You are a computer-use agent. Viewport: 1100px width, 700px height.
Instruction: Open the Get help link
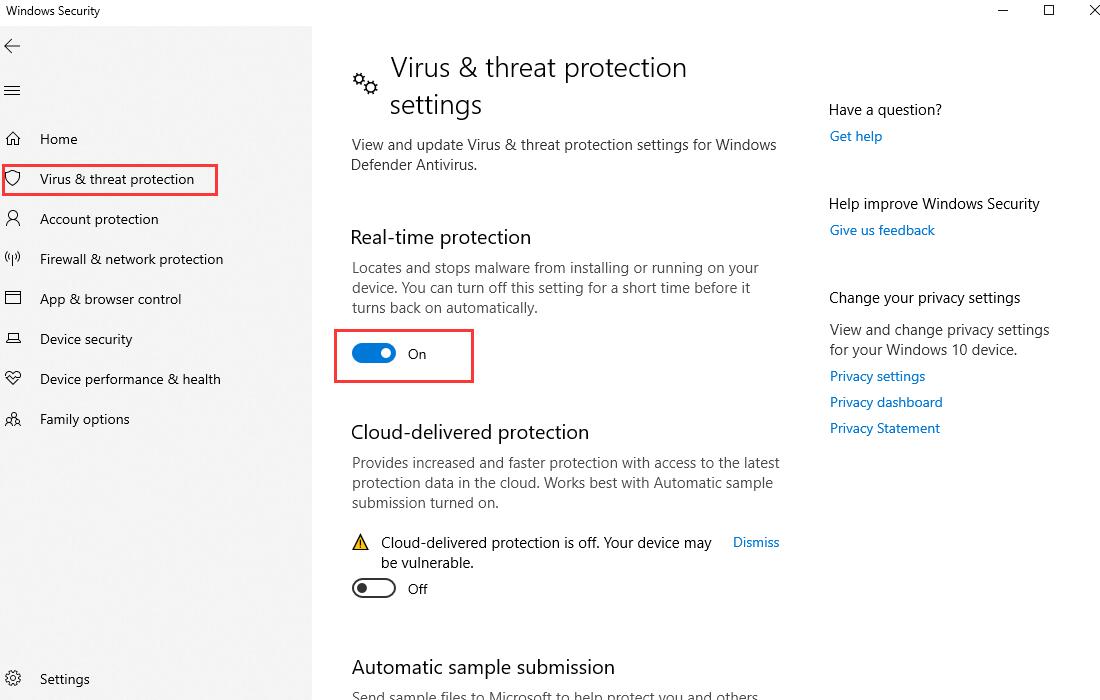[x=855, y=136]
